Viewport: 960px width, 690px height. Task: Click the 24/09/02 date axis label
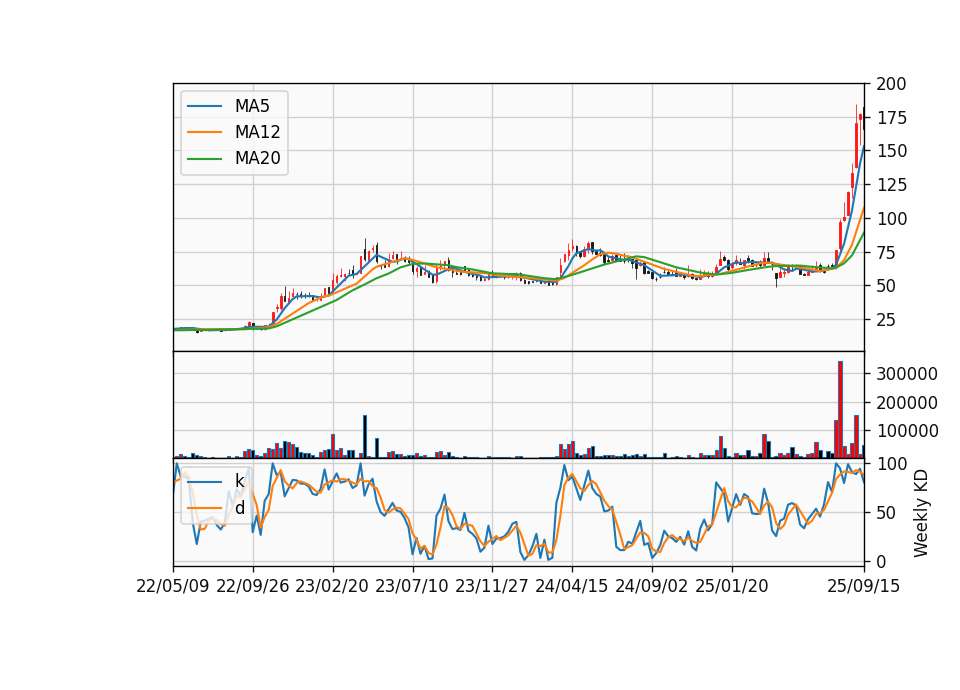pos(651,586)
